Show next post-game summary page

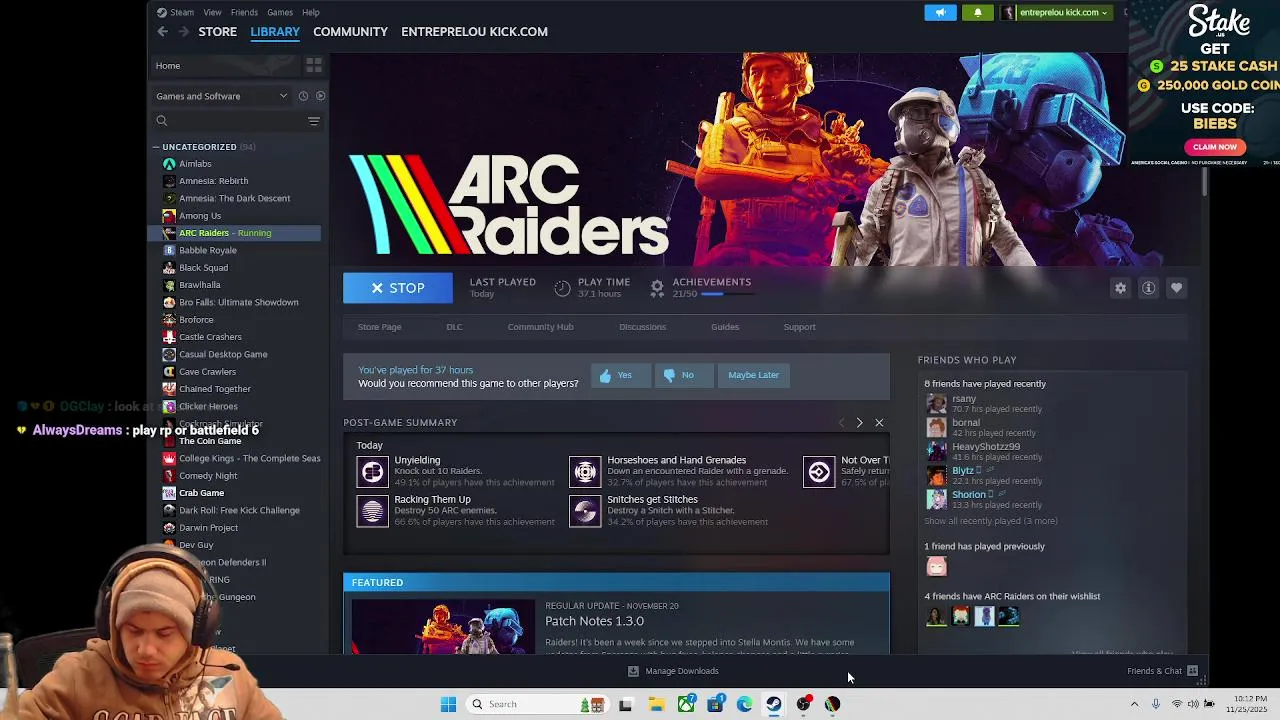859,423
